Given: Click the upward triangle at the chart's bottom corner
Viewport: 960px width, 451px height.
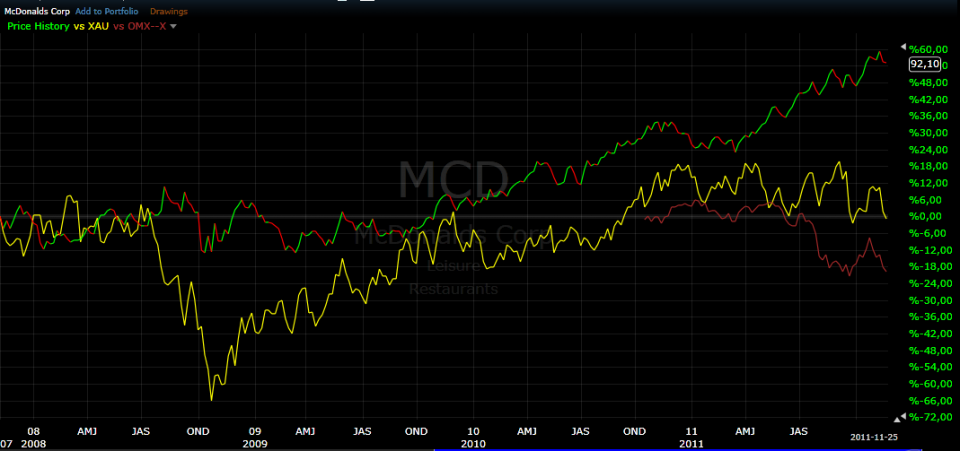Looking at the screenshot, I should tap(897, 420).
